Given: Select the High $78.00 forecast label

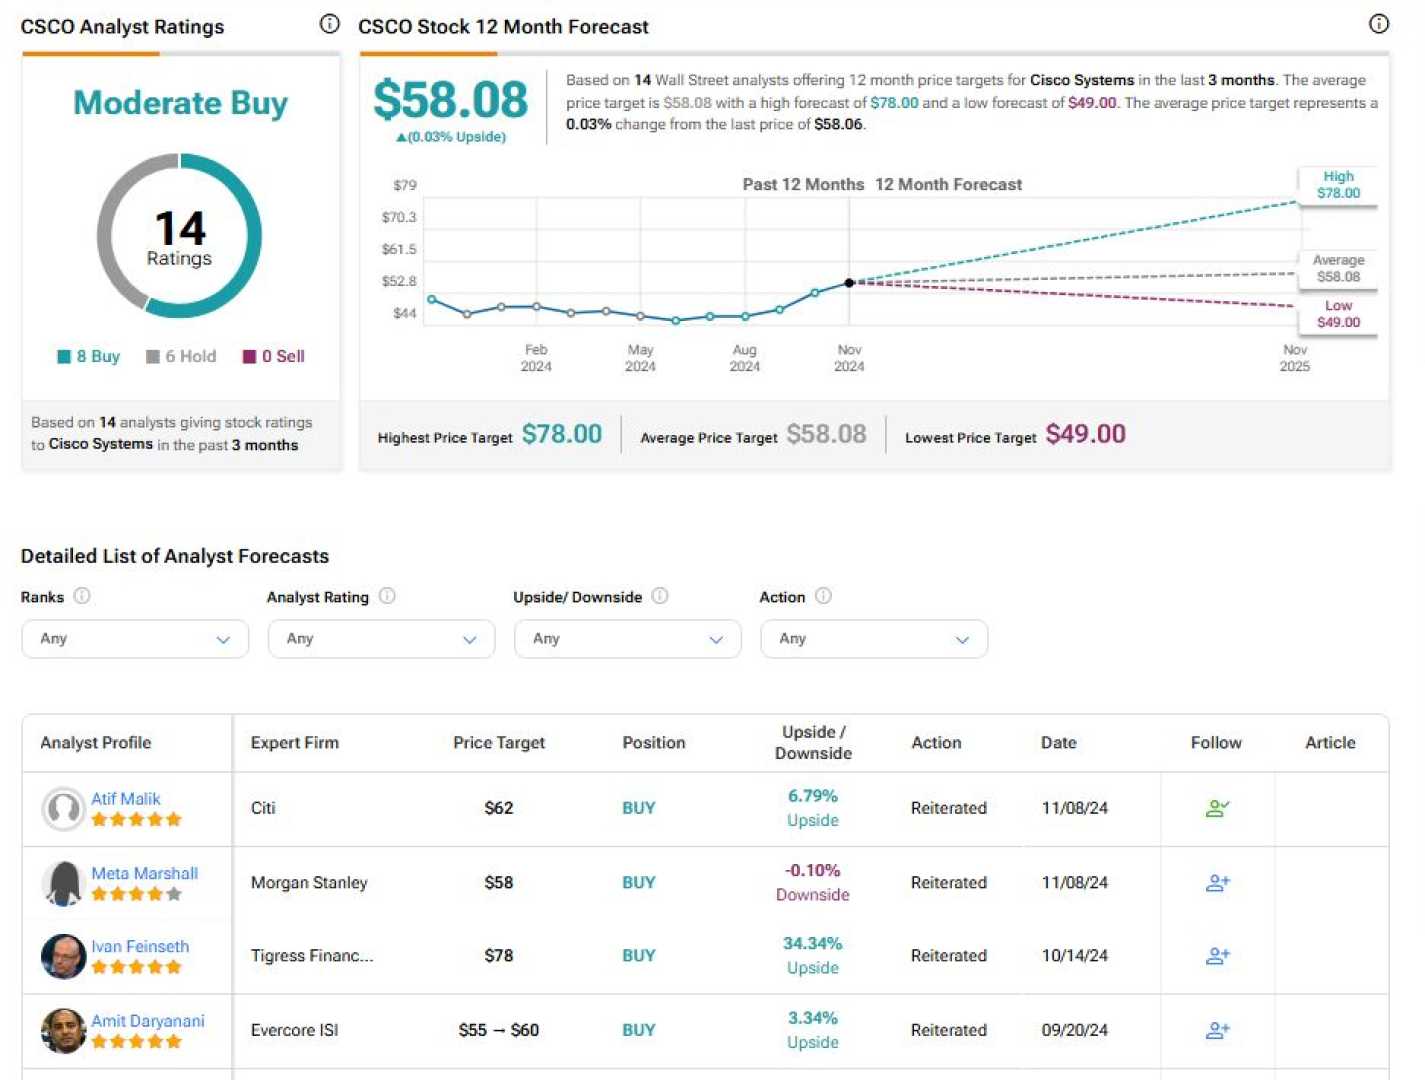Looking at the screenshot, I should click(1338, 185).
